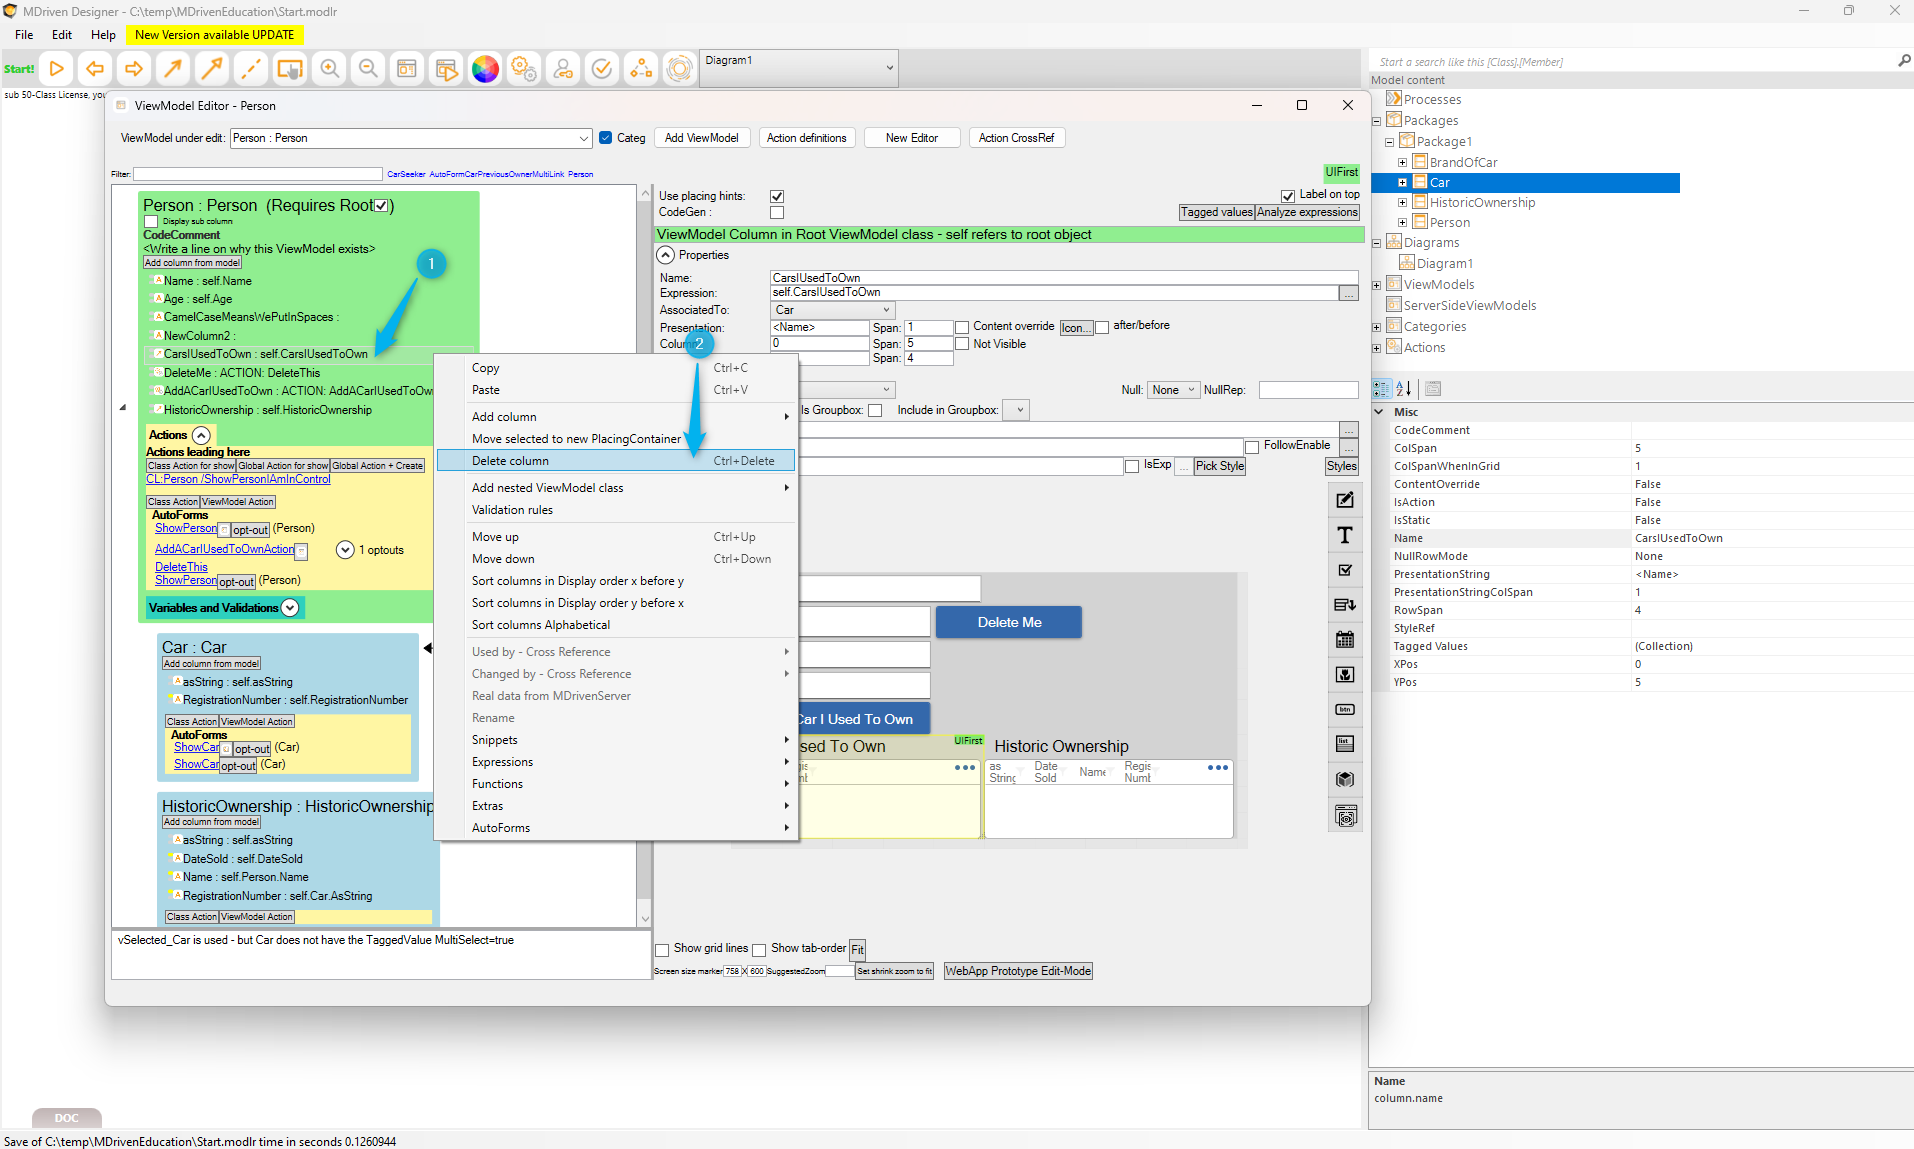1914x1149 pixels.
Task: Click the 'btn' button widget icon
Action: tap(1345, 710)
